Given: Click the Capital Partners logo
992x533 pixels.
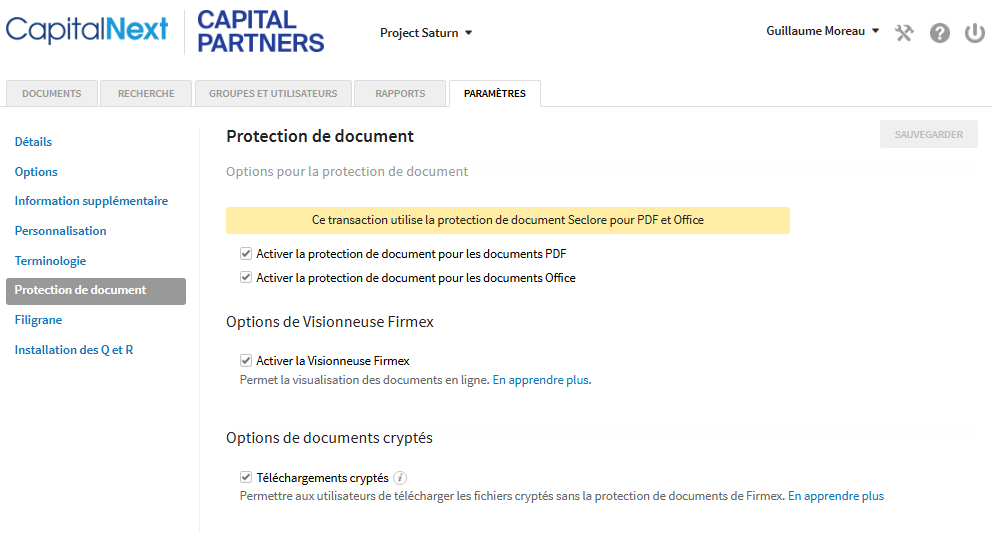Looking at the screenshot, I should click(261, 31).
